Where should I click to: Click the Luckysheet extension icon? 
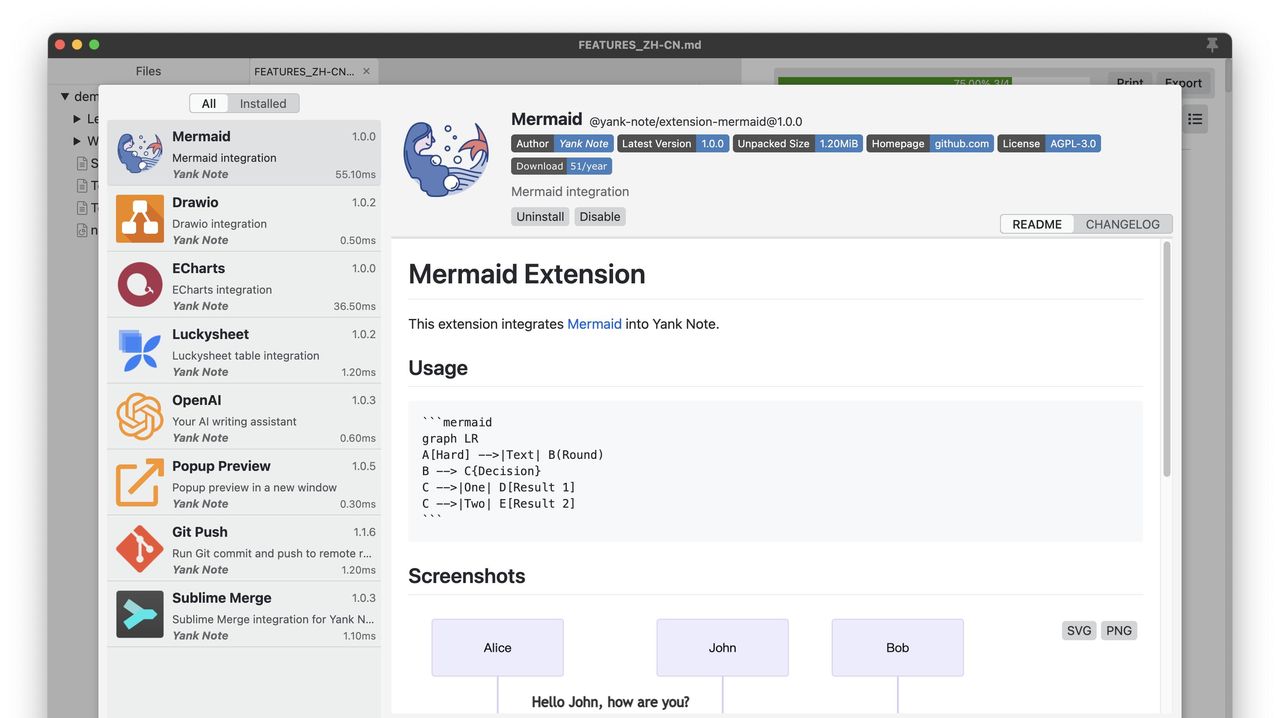pos(140,351)
